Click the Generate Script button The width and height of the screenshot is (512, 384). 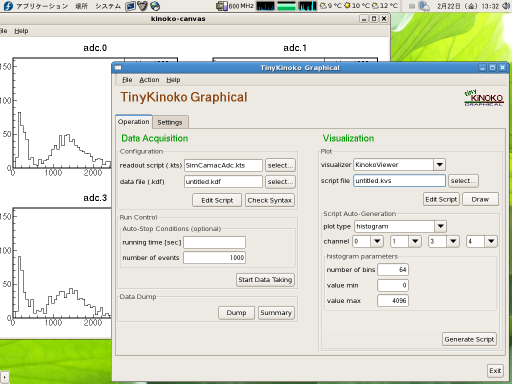click(x=469, y=339)
